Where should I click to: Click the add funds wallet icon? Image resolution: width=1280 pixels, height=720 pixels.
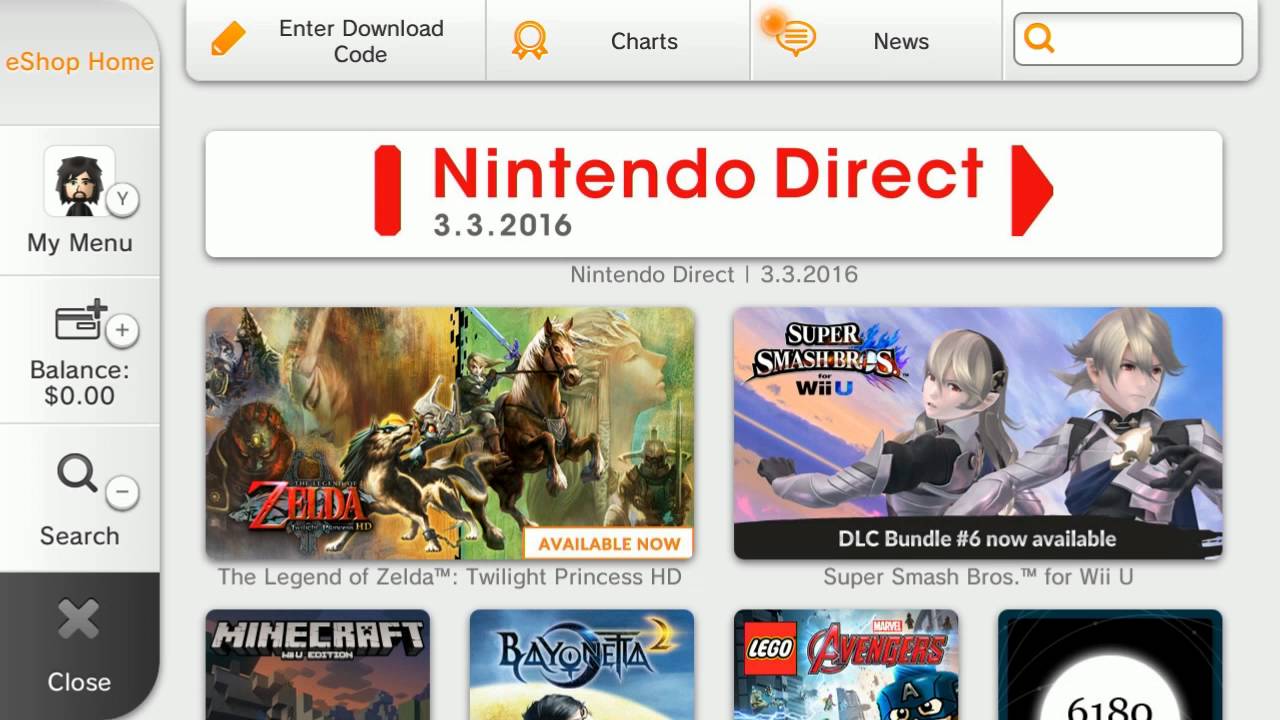pyautogui.click(x=81, y=321)
